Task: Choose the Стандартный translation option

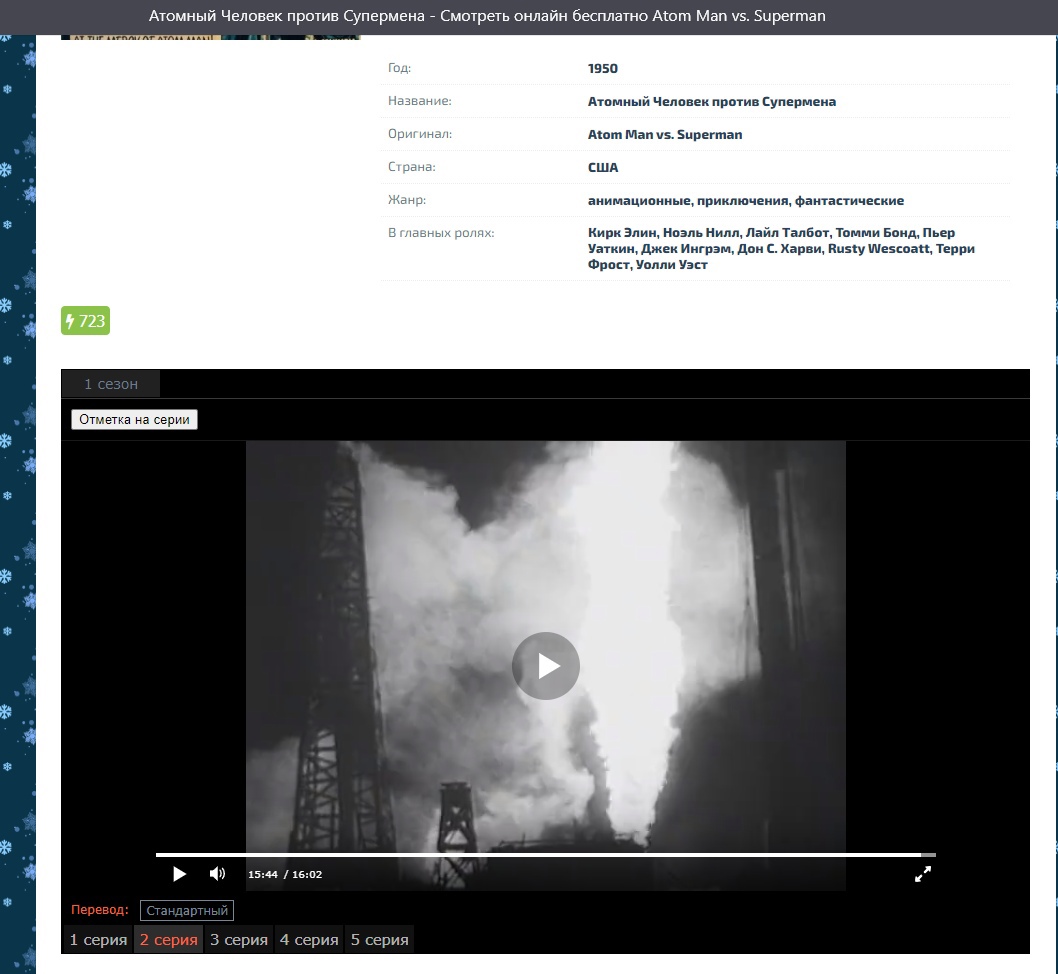Action: (187, 911)
